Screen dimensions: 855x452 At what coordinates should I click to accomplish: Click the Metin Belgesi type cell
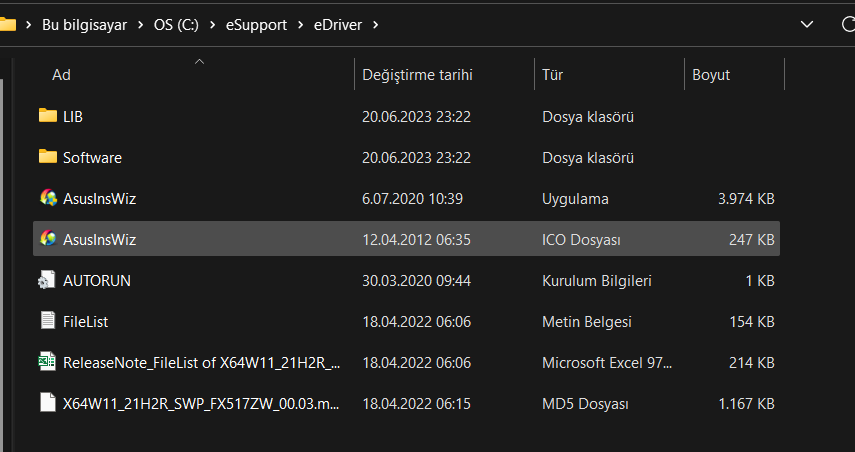(x=587, y=322)
